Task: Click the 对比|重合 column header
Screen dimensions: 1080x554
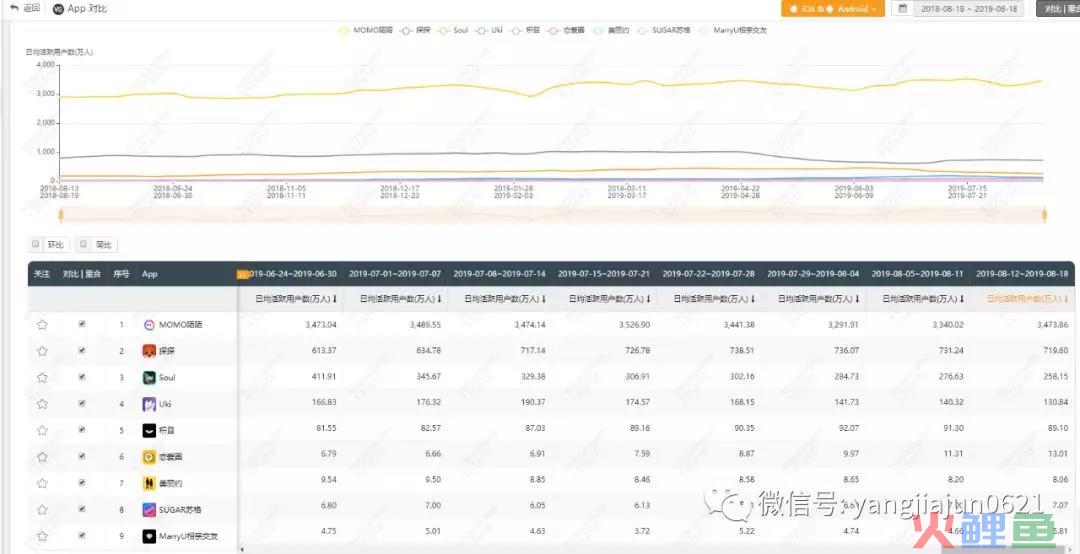Action: click(x=82, y=274)
